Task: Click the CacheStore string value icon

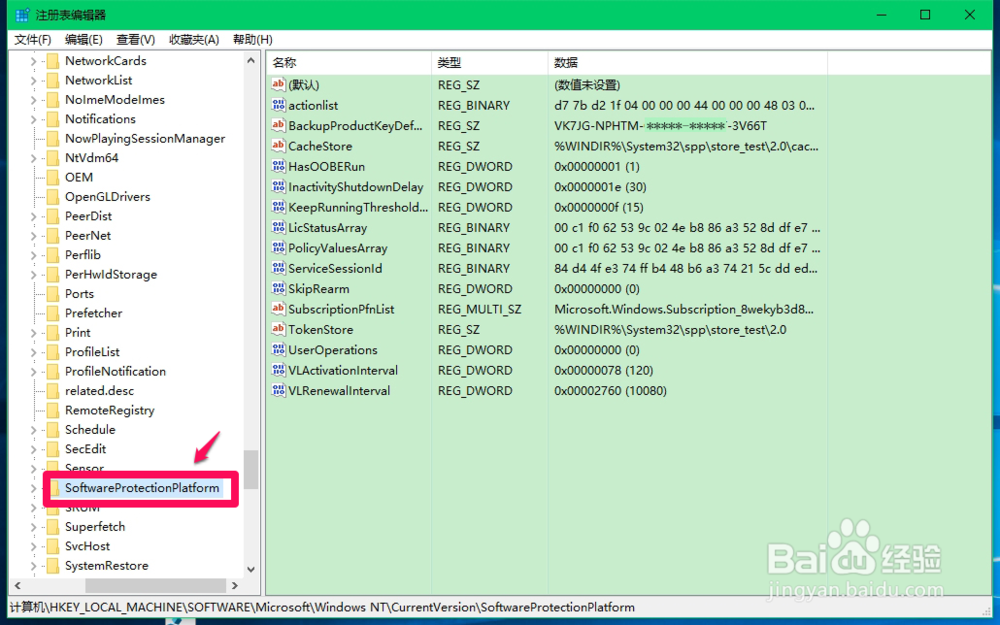Action: [x=278, y=145]
